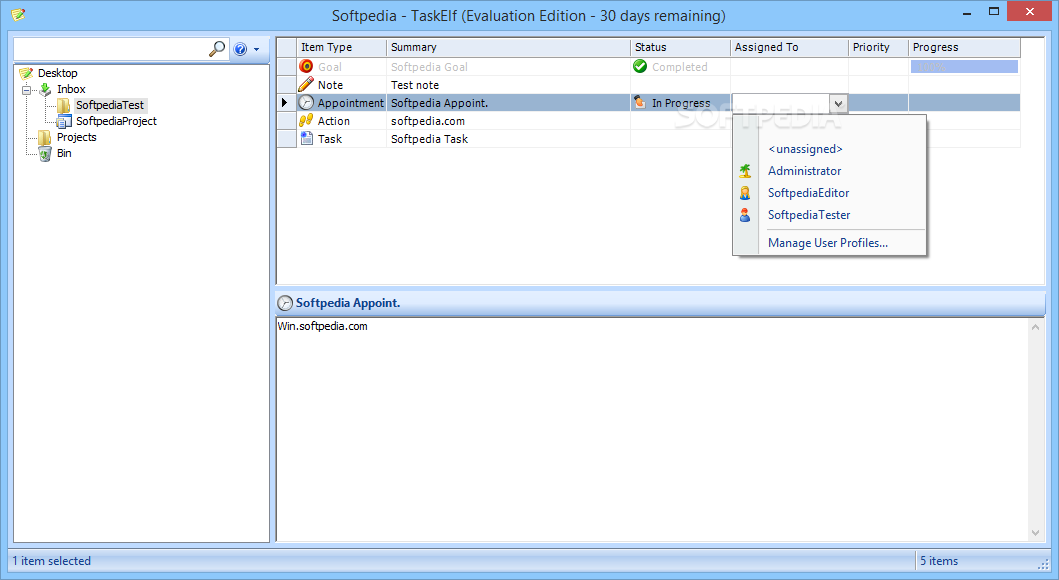Click the SoftpediaEditor user icon

coord(745,192)
